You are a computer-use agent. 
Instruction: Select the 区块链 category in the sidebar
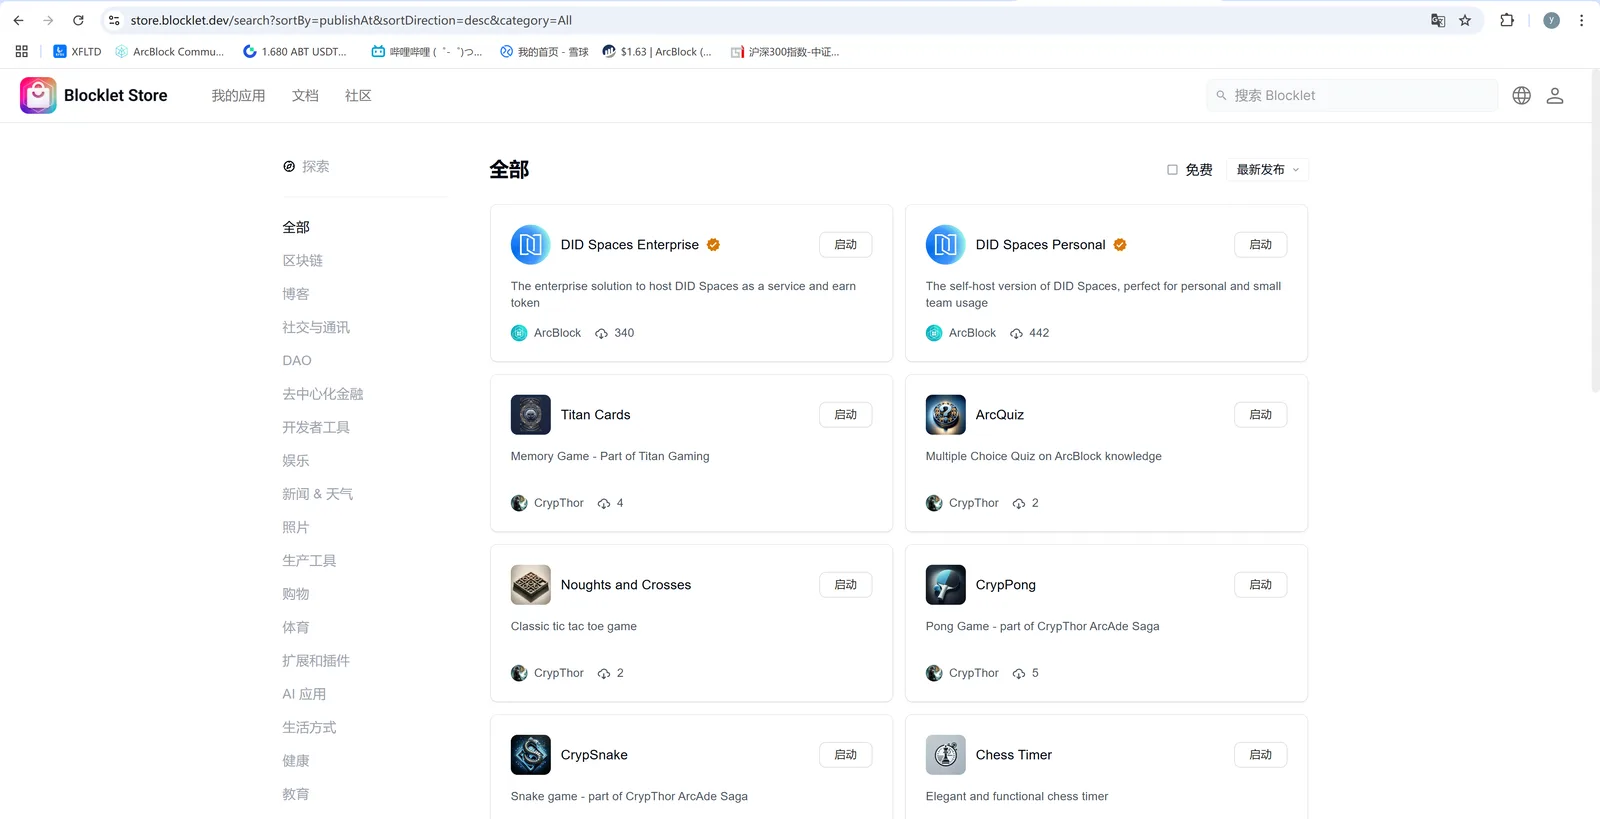tap(302, 261)
